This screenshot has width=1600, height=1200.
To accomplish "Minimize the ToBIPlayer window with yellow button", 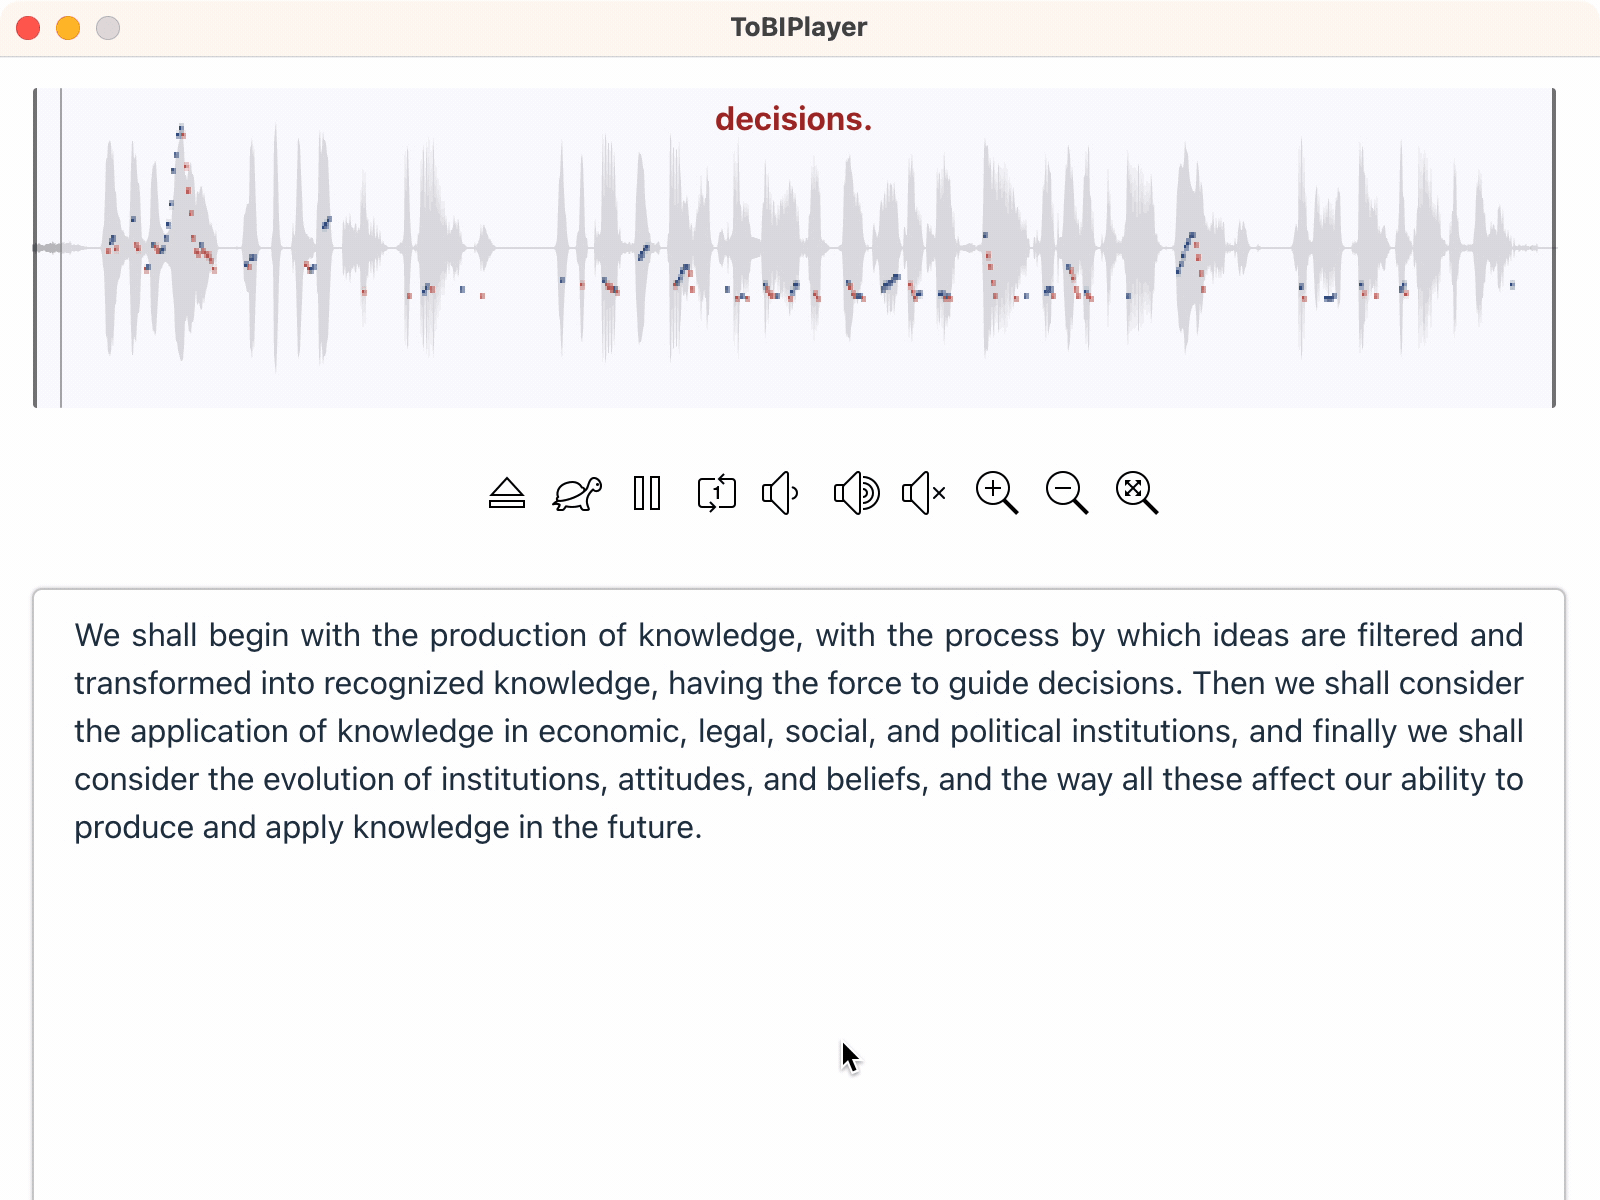I will click(68, 28).
